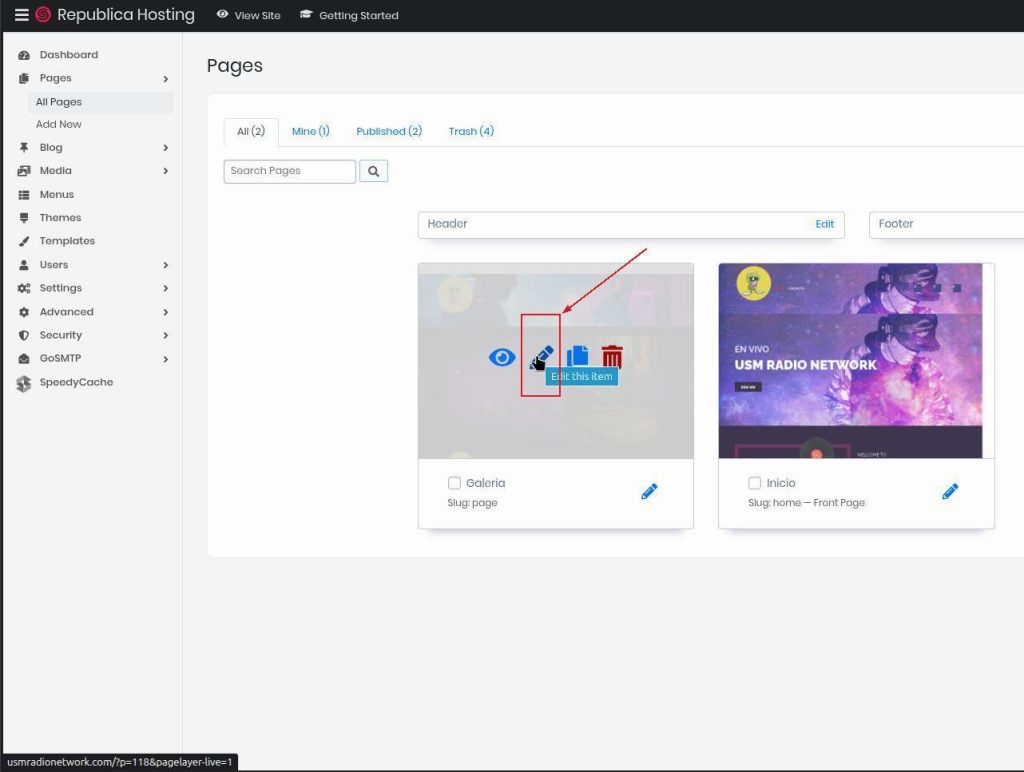Screen dimensions: 1024x772
Task: Open SpeedyCache from the sidebar
Action: (76, 382)
